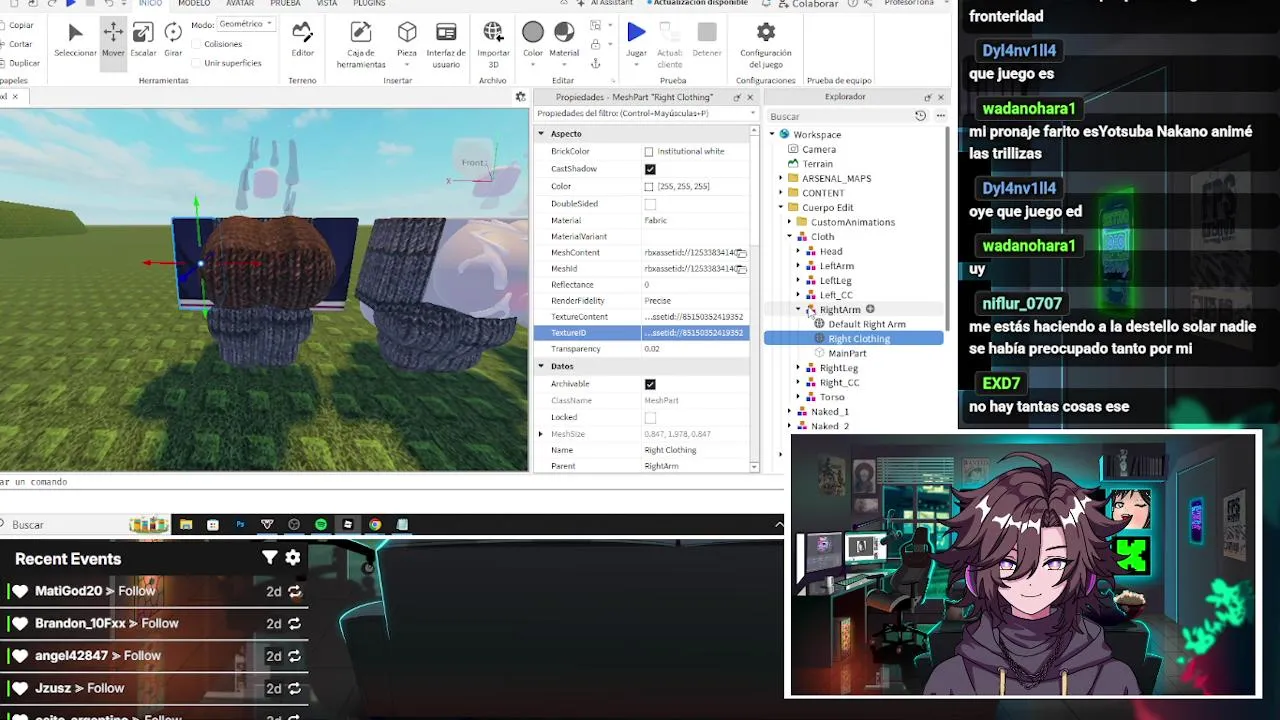Collapse the RightArm model node
This screenshot has height=720, width=1280.
pyautogui.click(x=798, y=310)
